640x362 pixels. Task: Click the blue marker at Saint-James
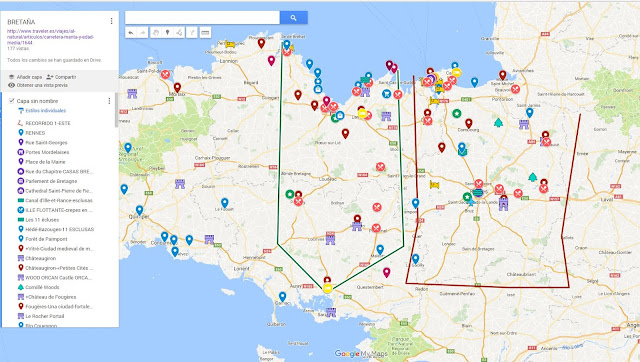[530, 112]
